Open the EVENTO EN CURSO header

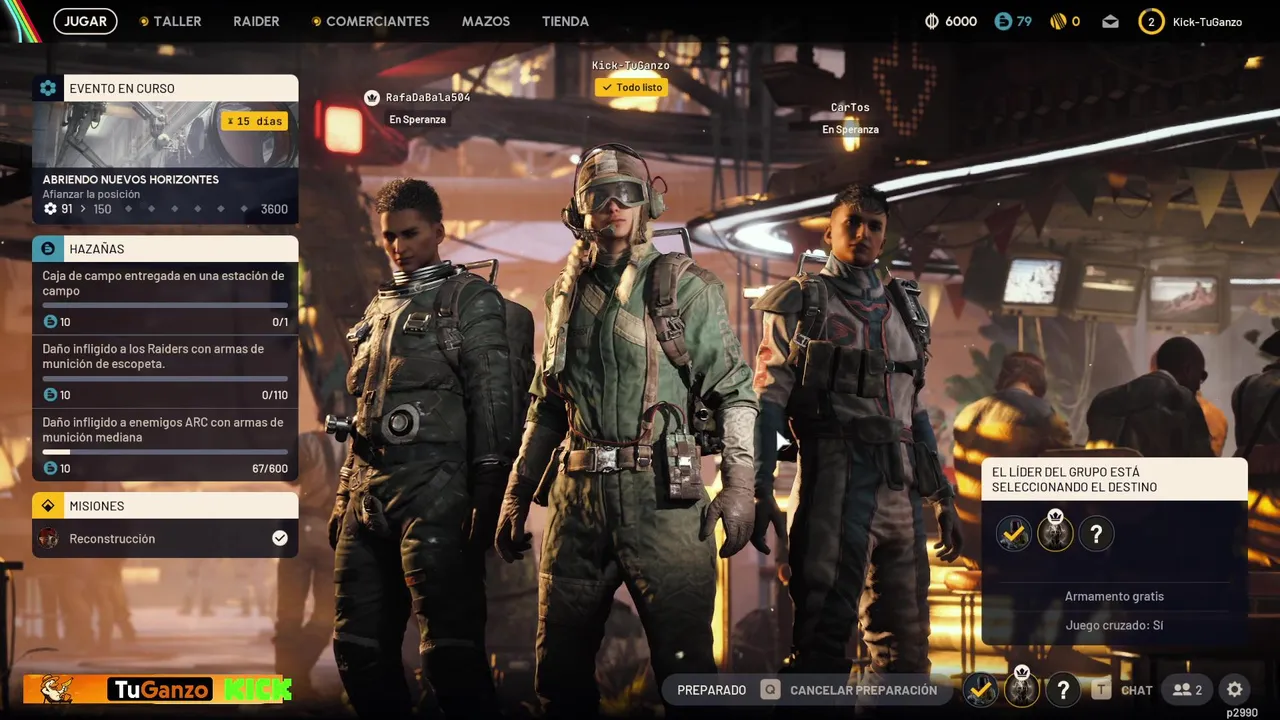165,88
